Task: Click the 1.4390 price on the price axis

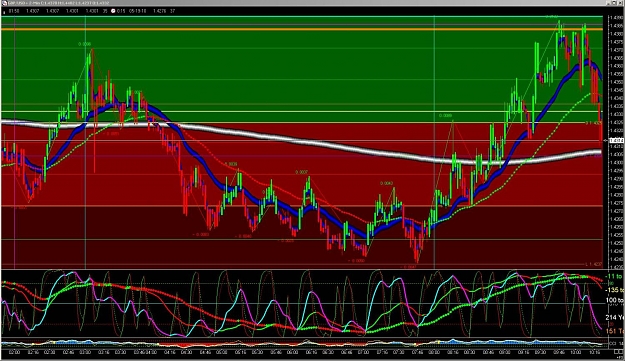Action: pyautogui.click(x=616, y=18)
